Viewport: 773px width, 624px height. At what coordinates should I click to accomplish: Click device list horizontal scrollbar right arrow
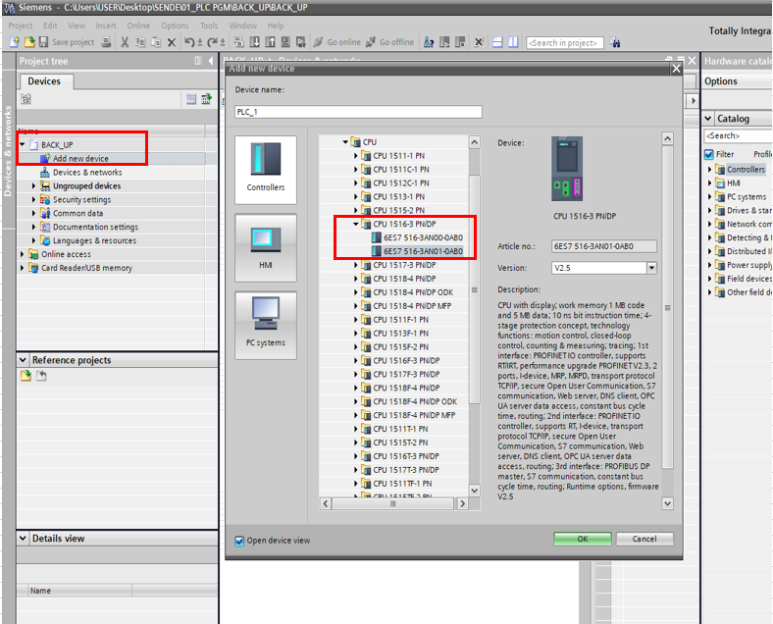(x=462, y=504)
